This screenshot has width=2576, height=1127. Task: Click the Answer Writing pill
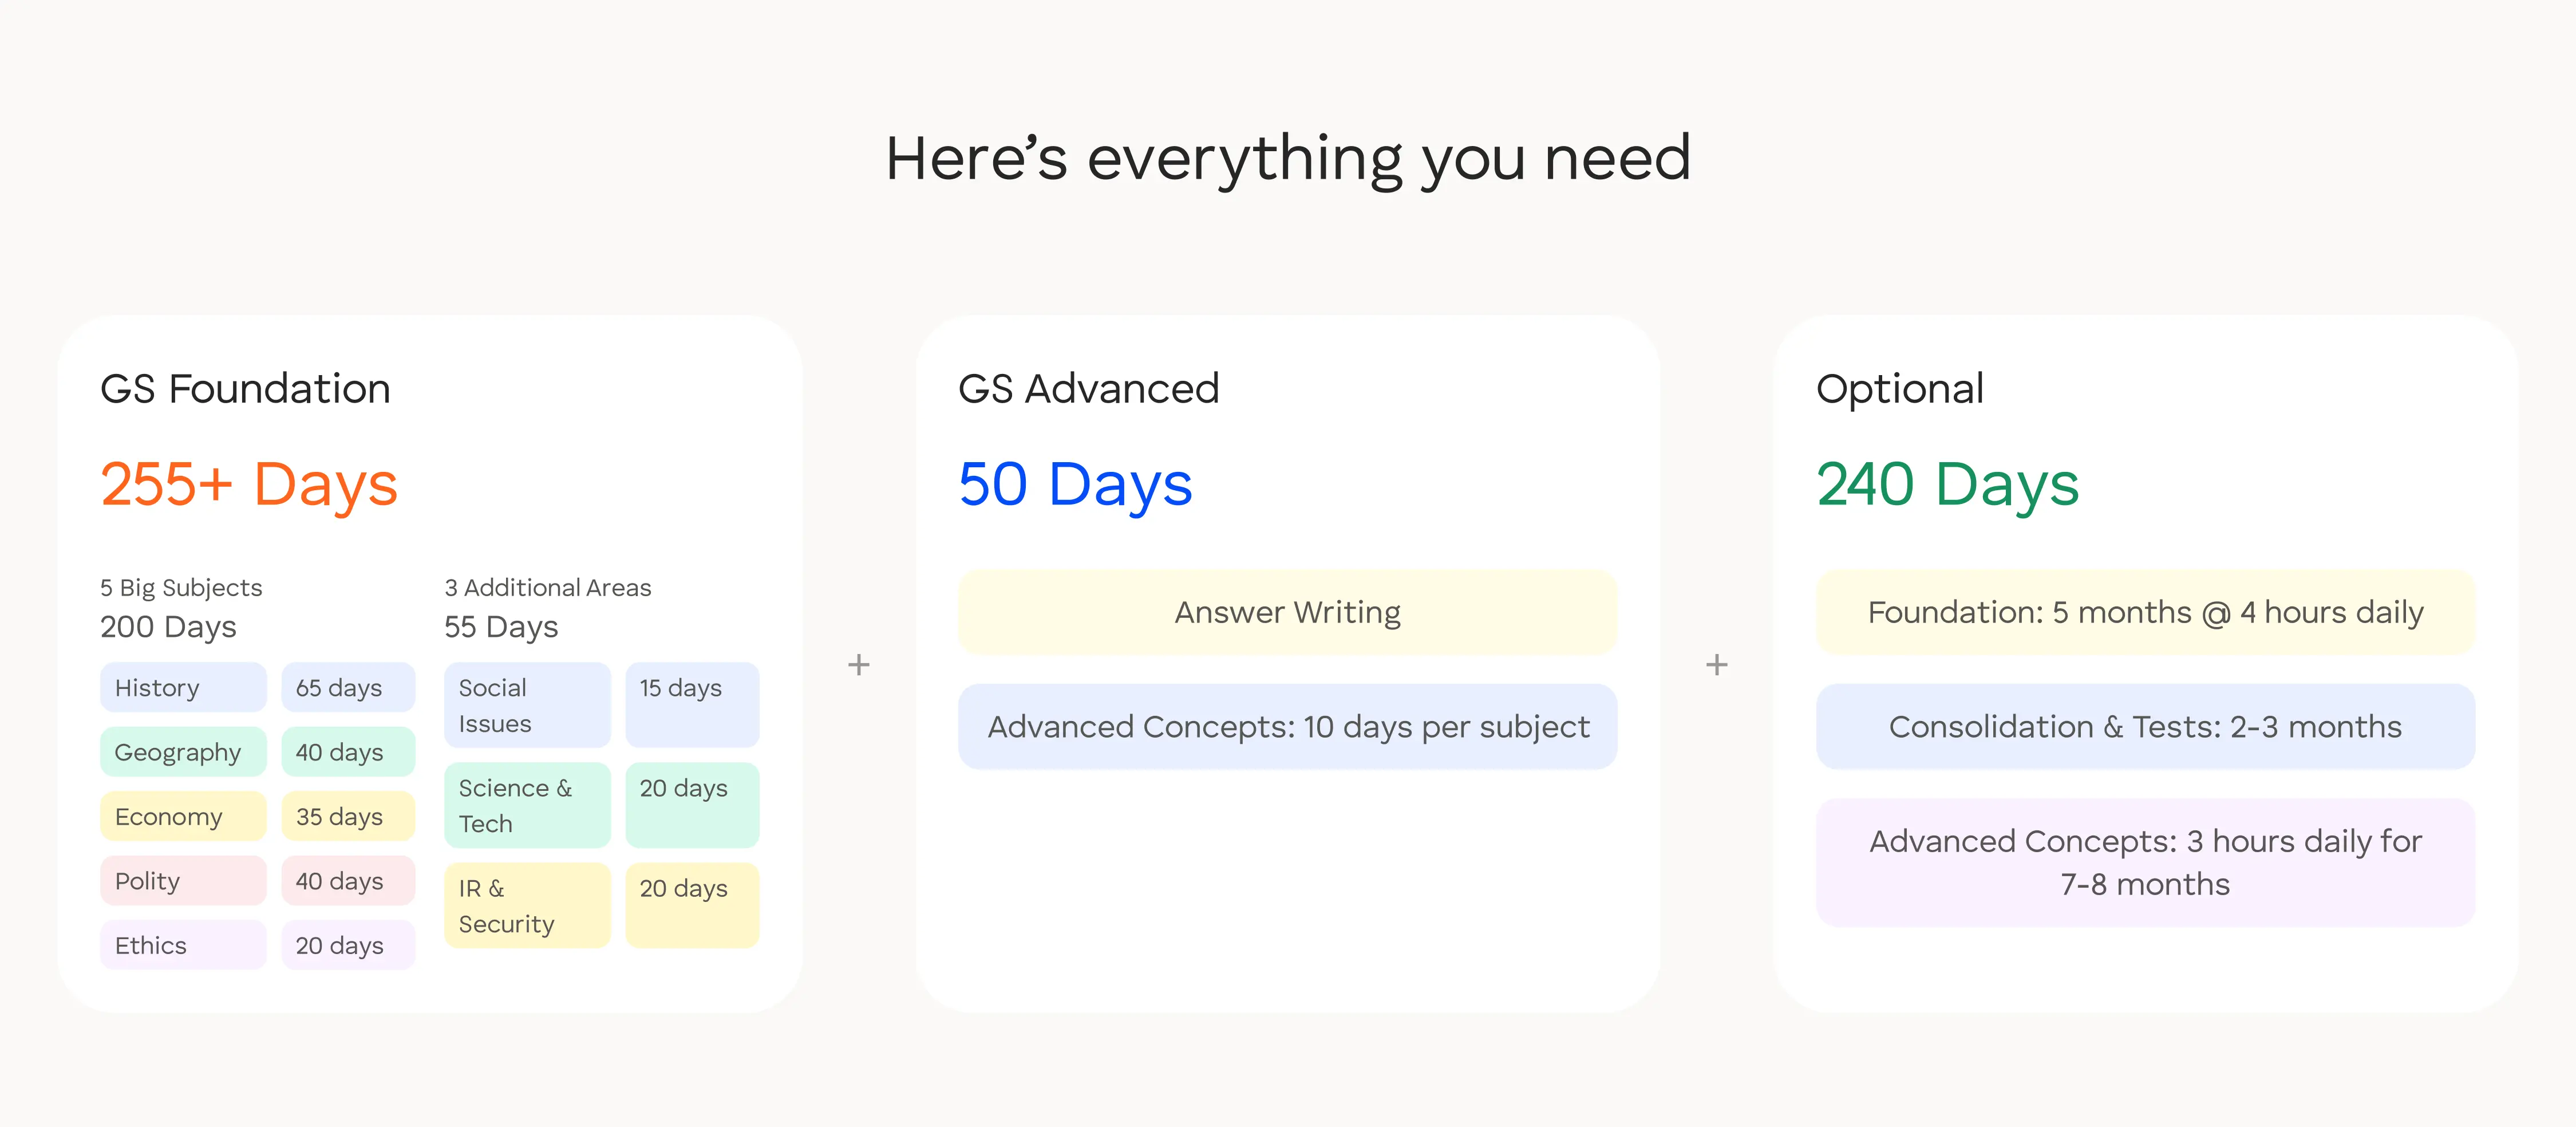pos(1287,612)
